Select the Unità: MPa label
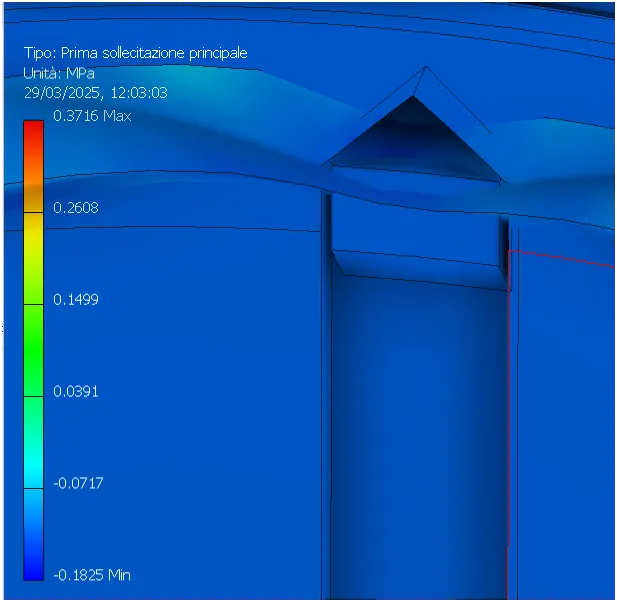617x602 pixels. [59, 73]
